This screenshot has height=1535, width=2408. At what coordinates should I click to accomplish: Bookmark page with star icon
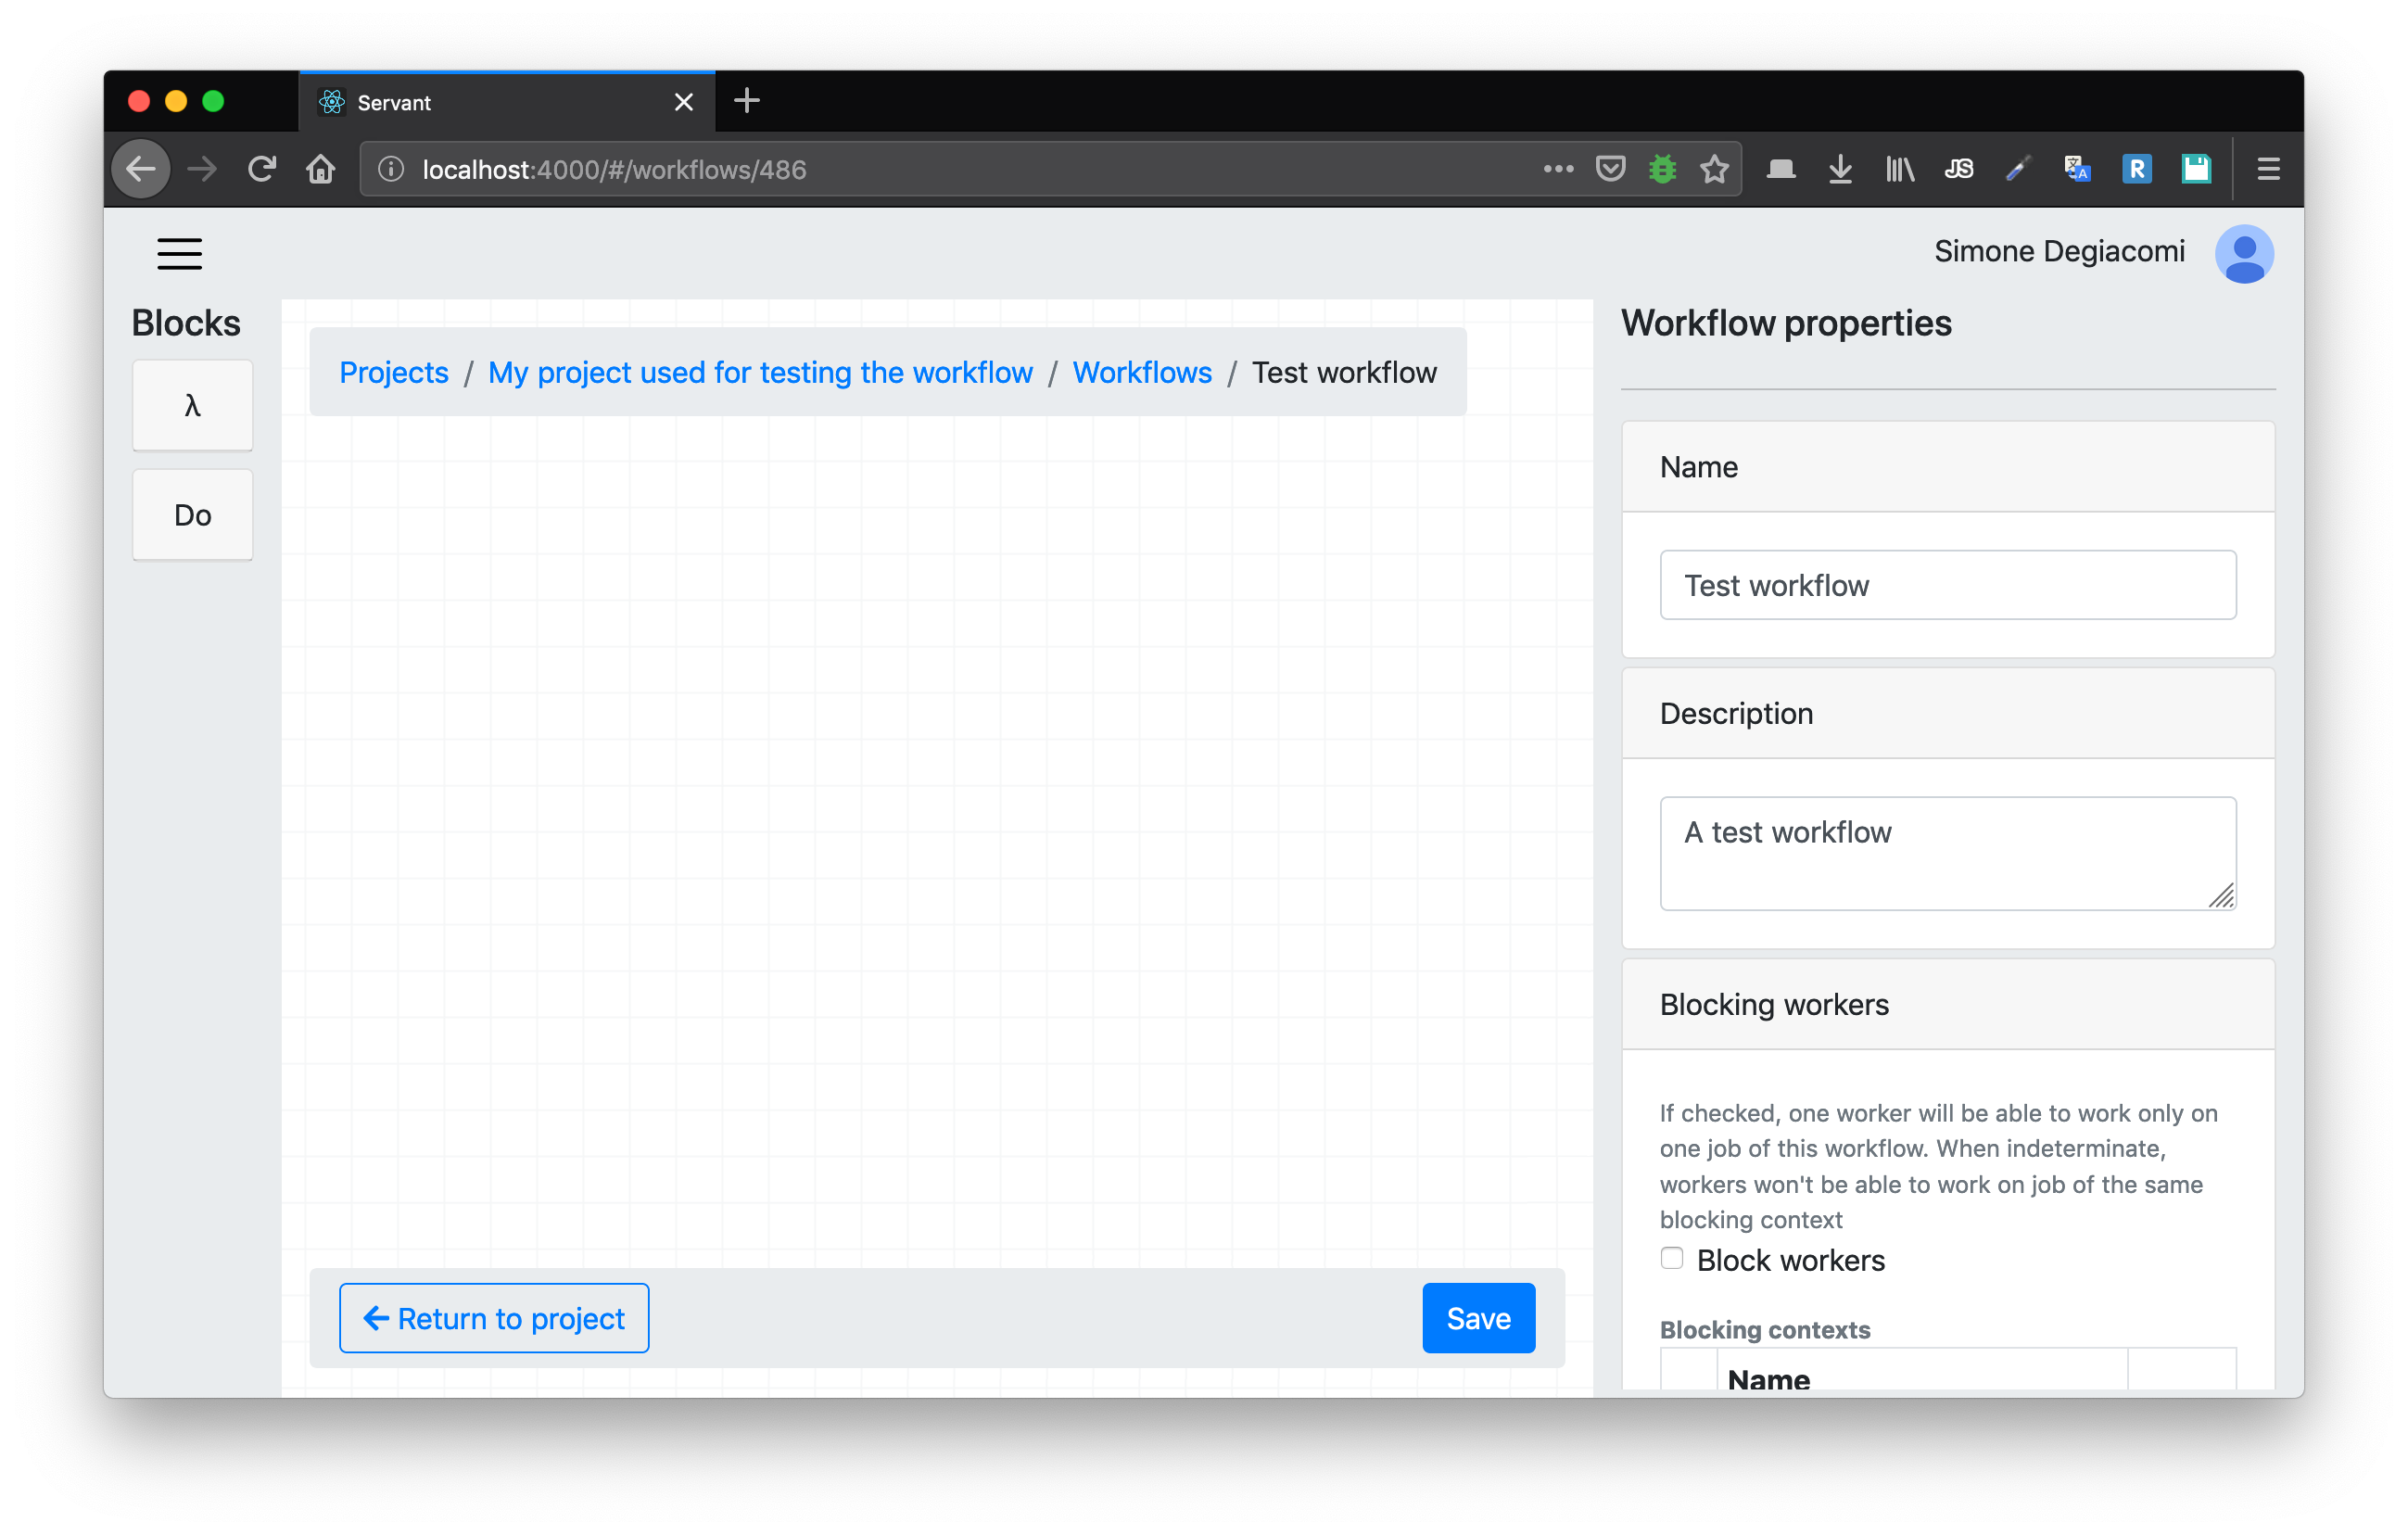click(1714, 169)
